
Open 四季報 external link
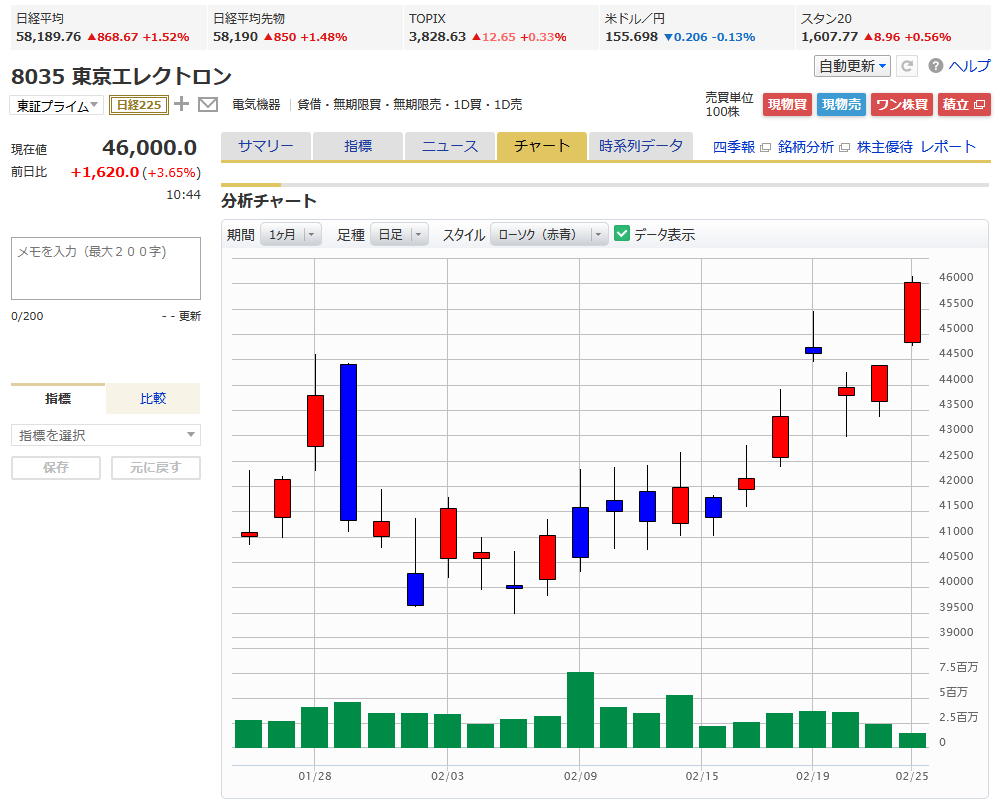tap(741, 147)
